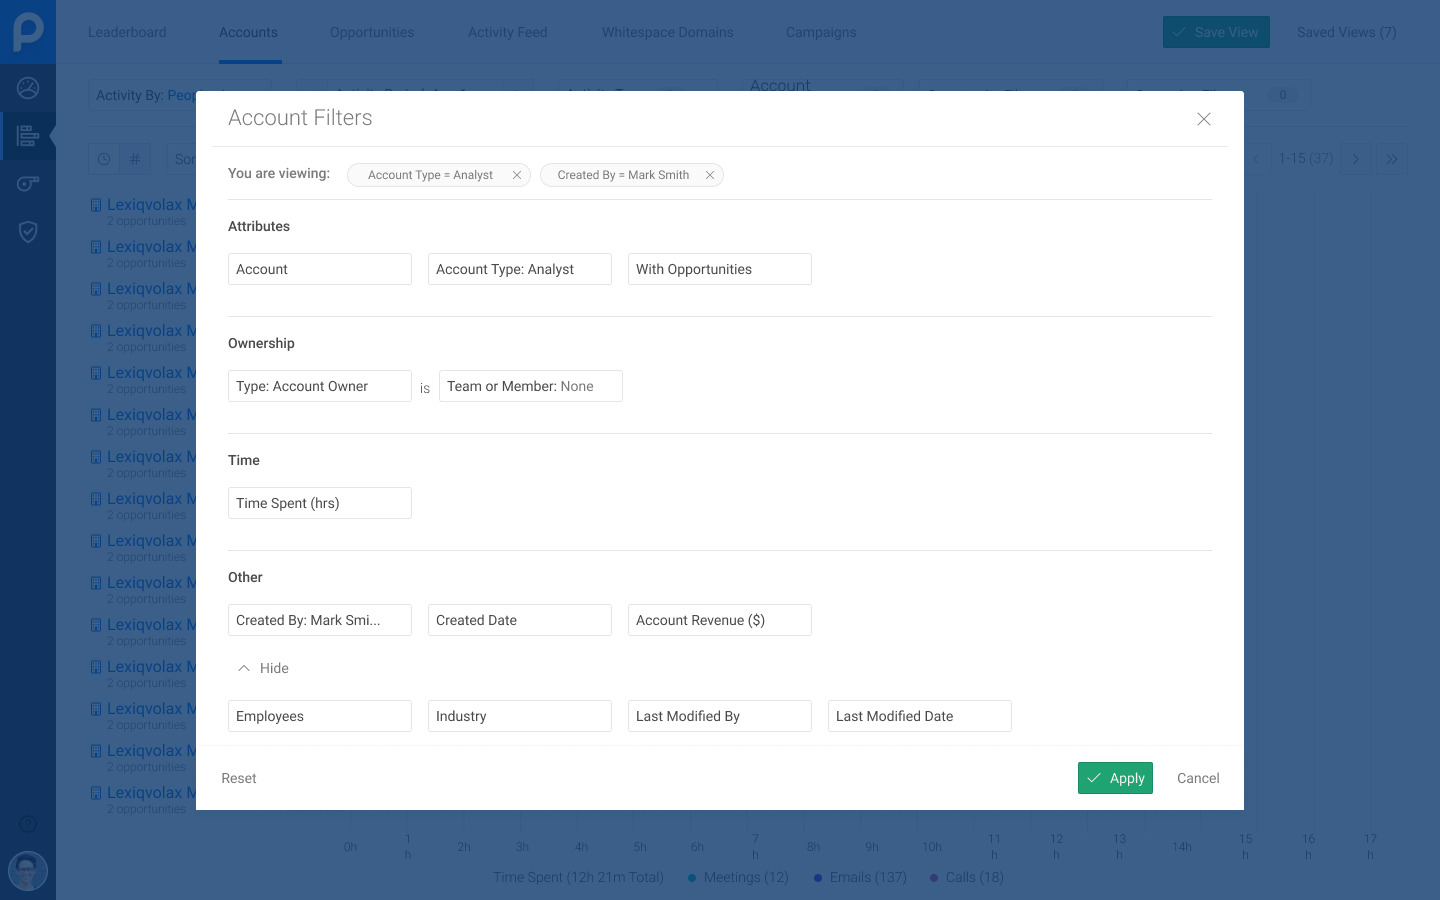Close the Account Filters dialog
Viewport: 1440px width, 900px height.
coord(1204,119)
